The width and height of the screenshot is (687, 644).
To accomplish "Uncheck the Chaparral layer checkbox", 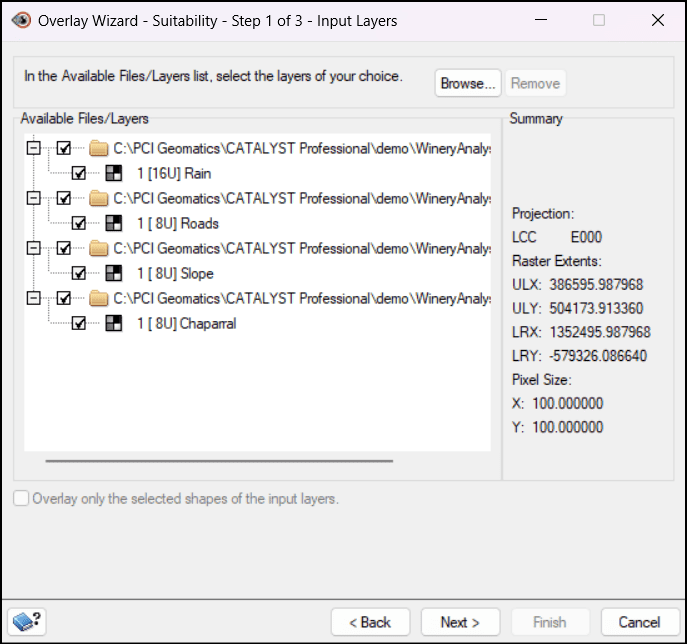I will [79, 323].
